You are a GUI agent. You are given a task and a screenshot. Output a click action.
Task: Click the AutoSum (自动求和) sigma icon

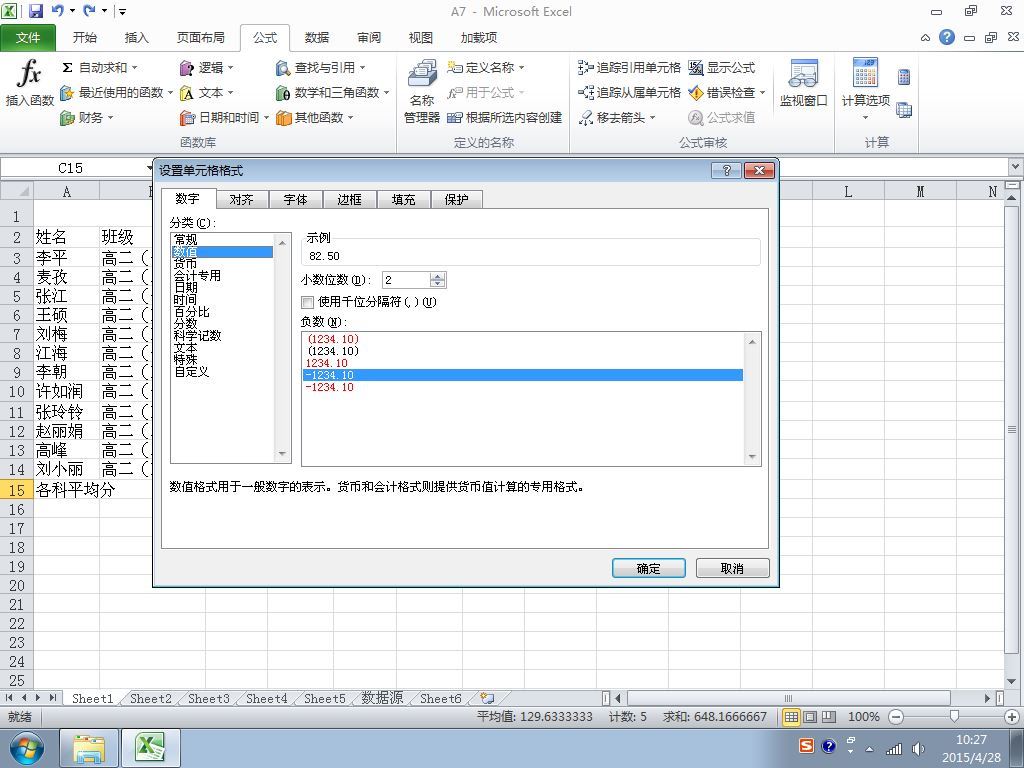pos(67,68)
